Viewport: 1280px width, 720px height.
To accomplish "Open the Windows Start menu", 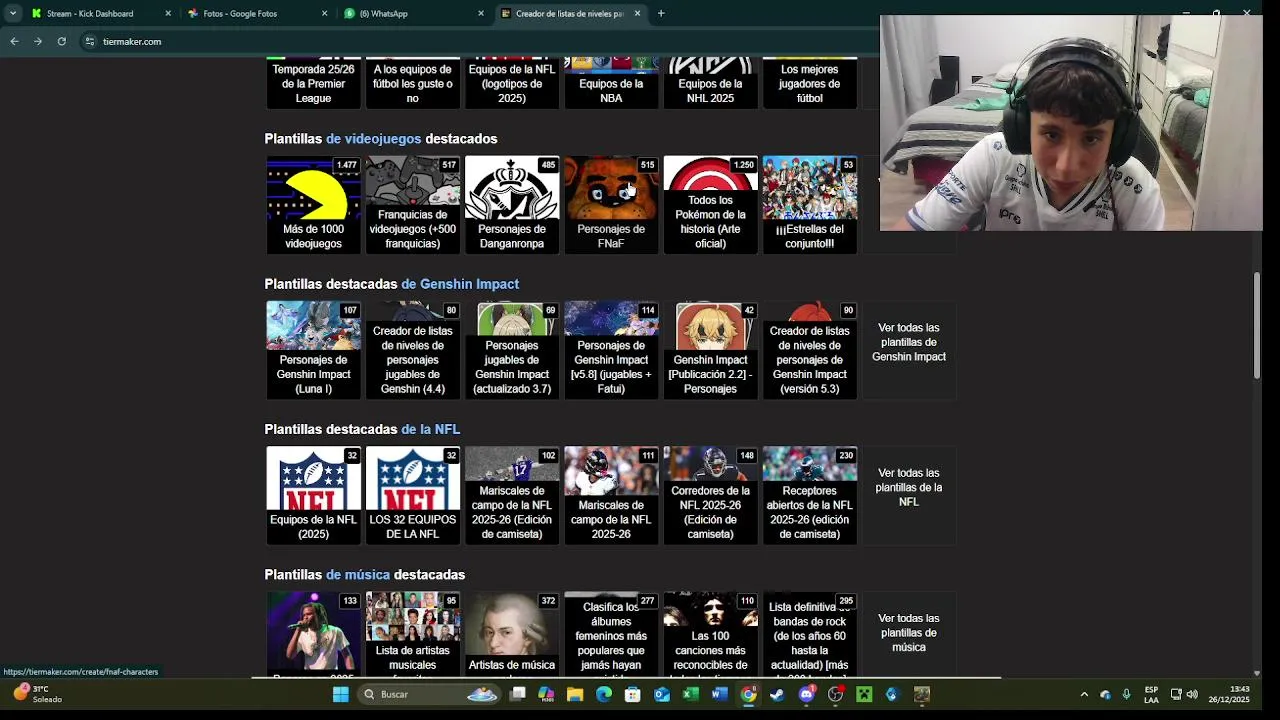I will (x=340, y=694).
